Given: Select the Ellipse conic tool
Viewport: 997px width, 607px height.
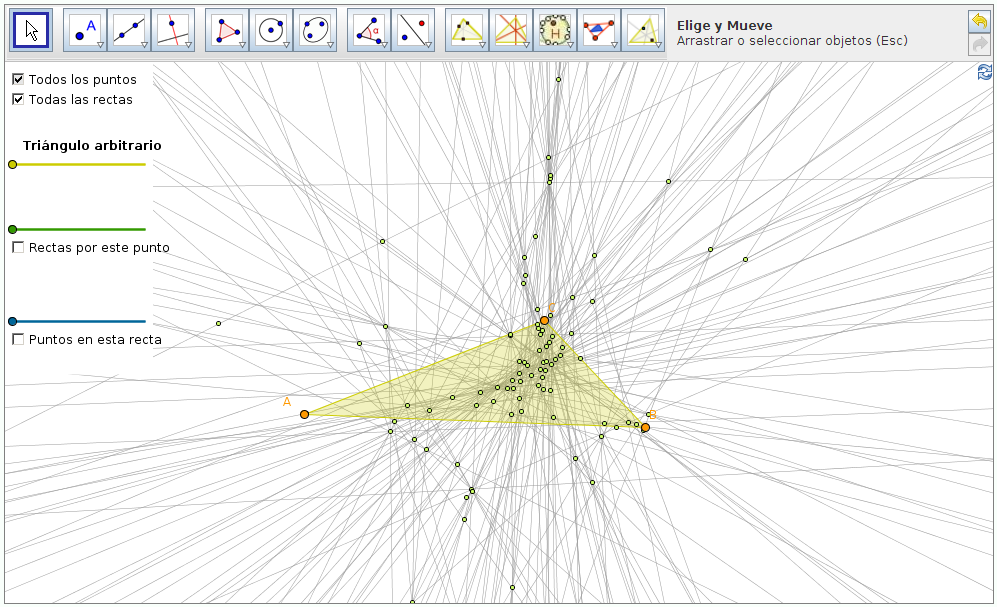Looking at the screenshot, I should pos(315,31).
